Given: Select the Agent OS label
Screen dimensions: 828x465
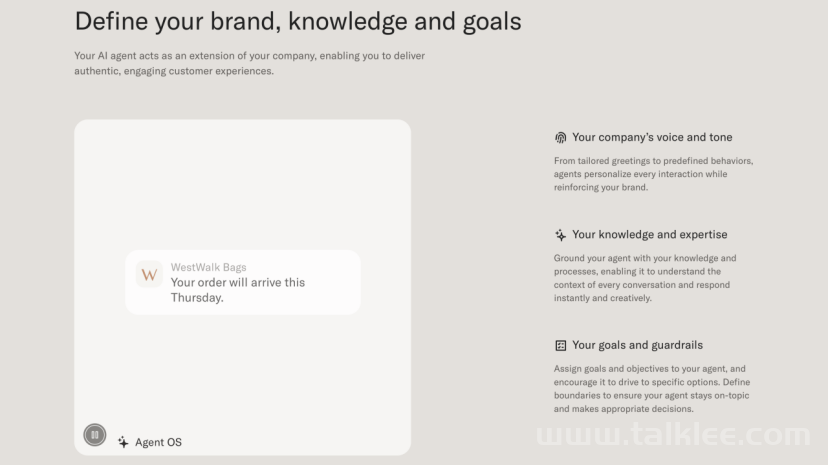Looking at the screenshot, I should [x=158, y=442].
